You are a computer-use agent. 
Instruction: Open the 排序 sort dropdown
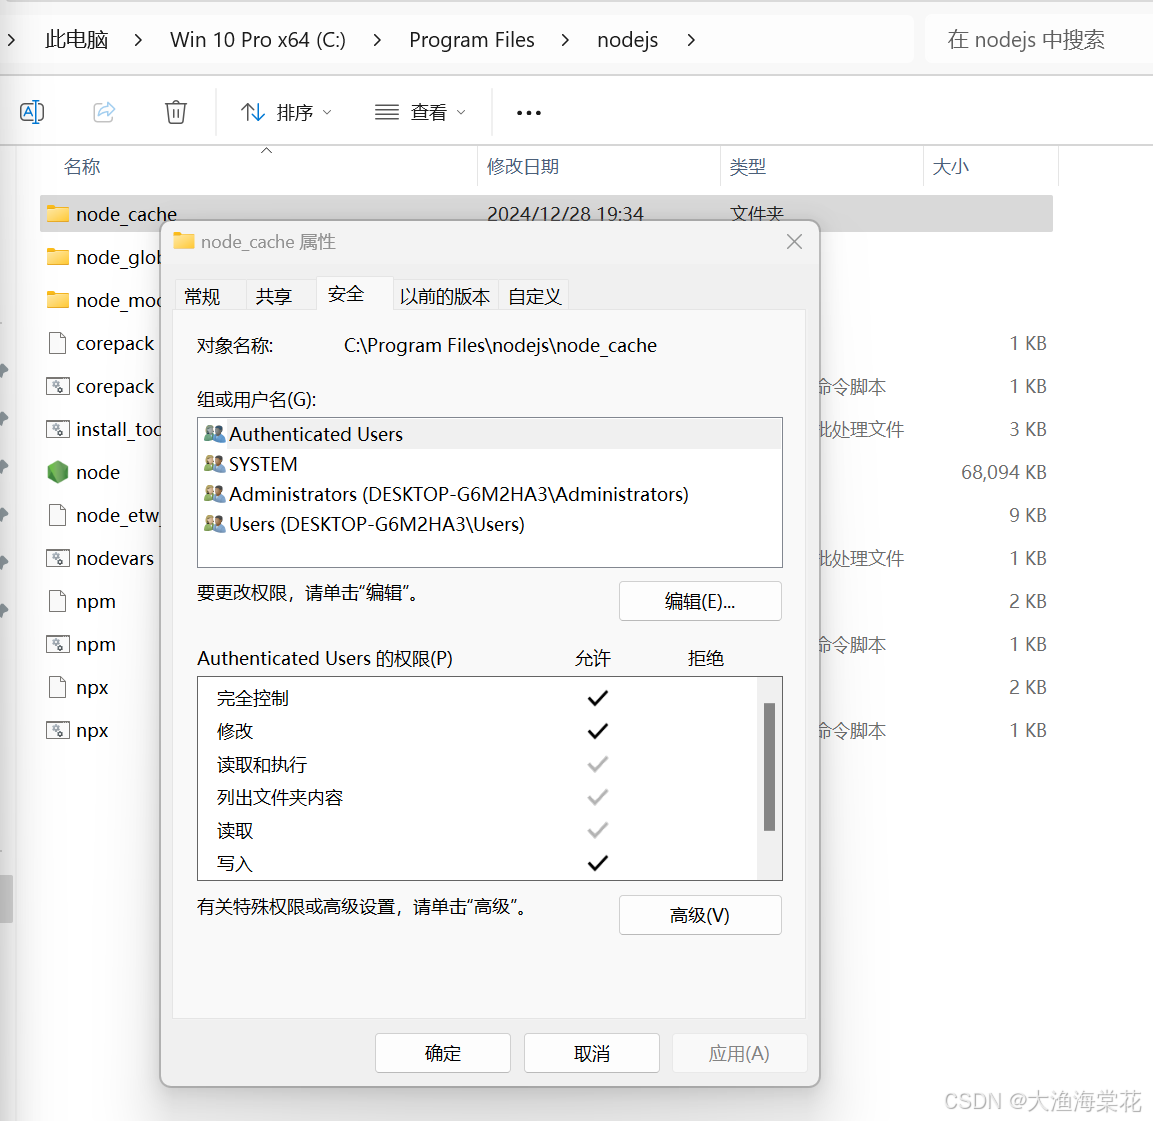click(286, 112)
